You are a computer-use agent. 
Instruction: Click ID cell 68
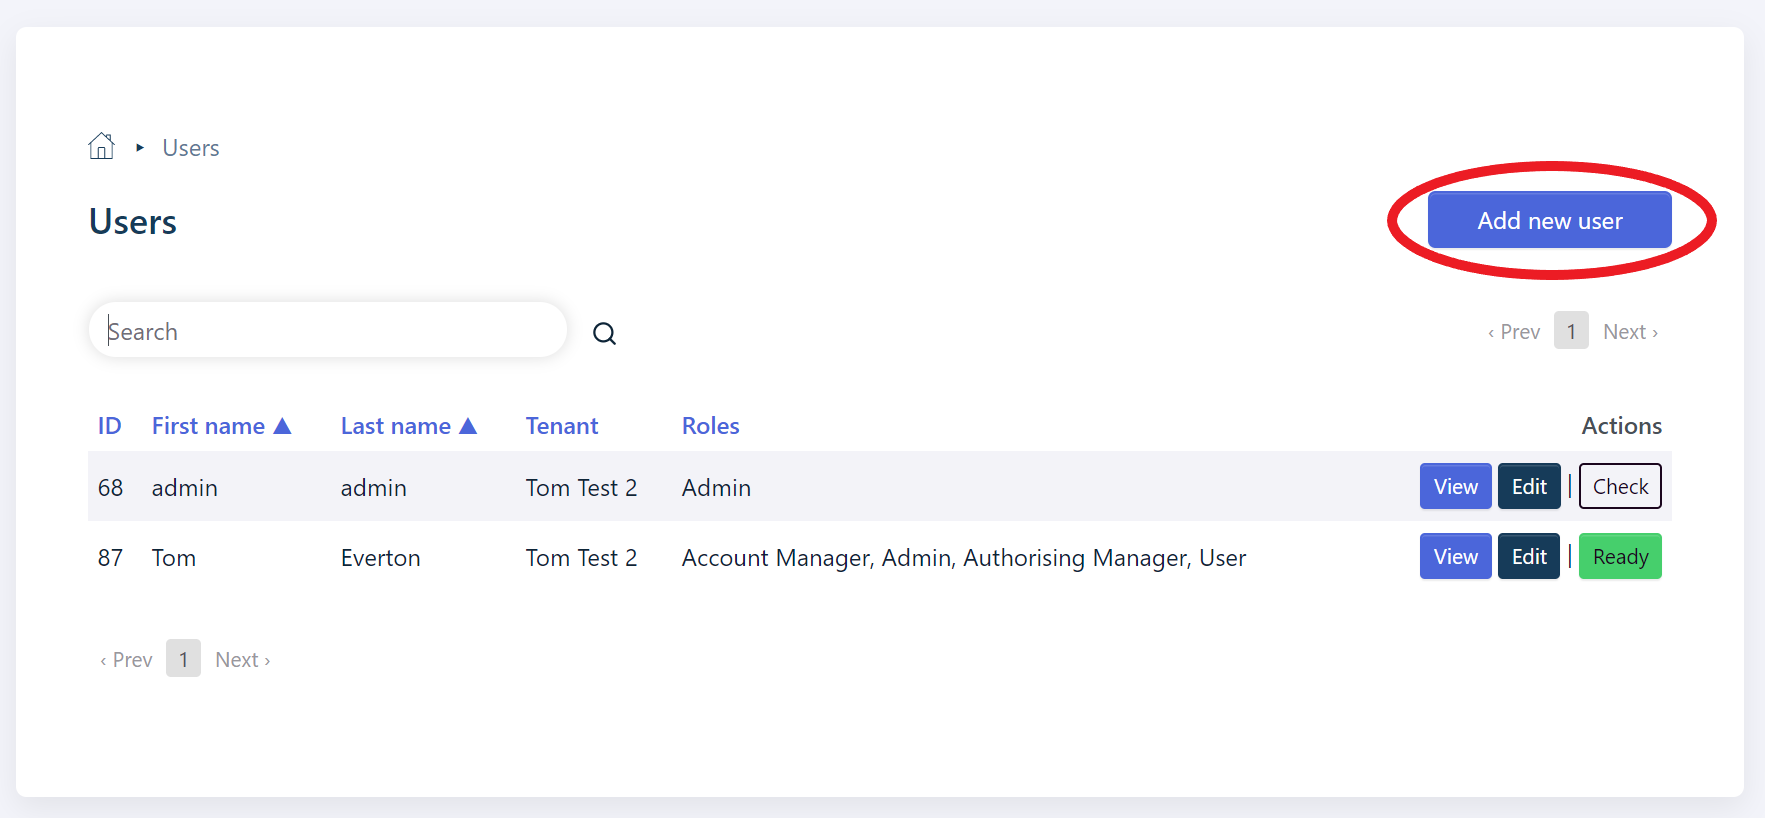tap(110, 488)
